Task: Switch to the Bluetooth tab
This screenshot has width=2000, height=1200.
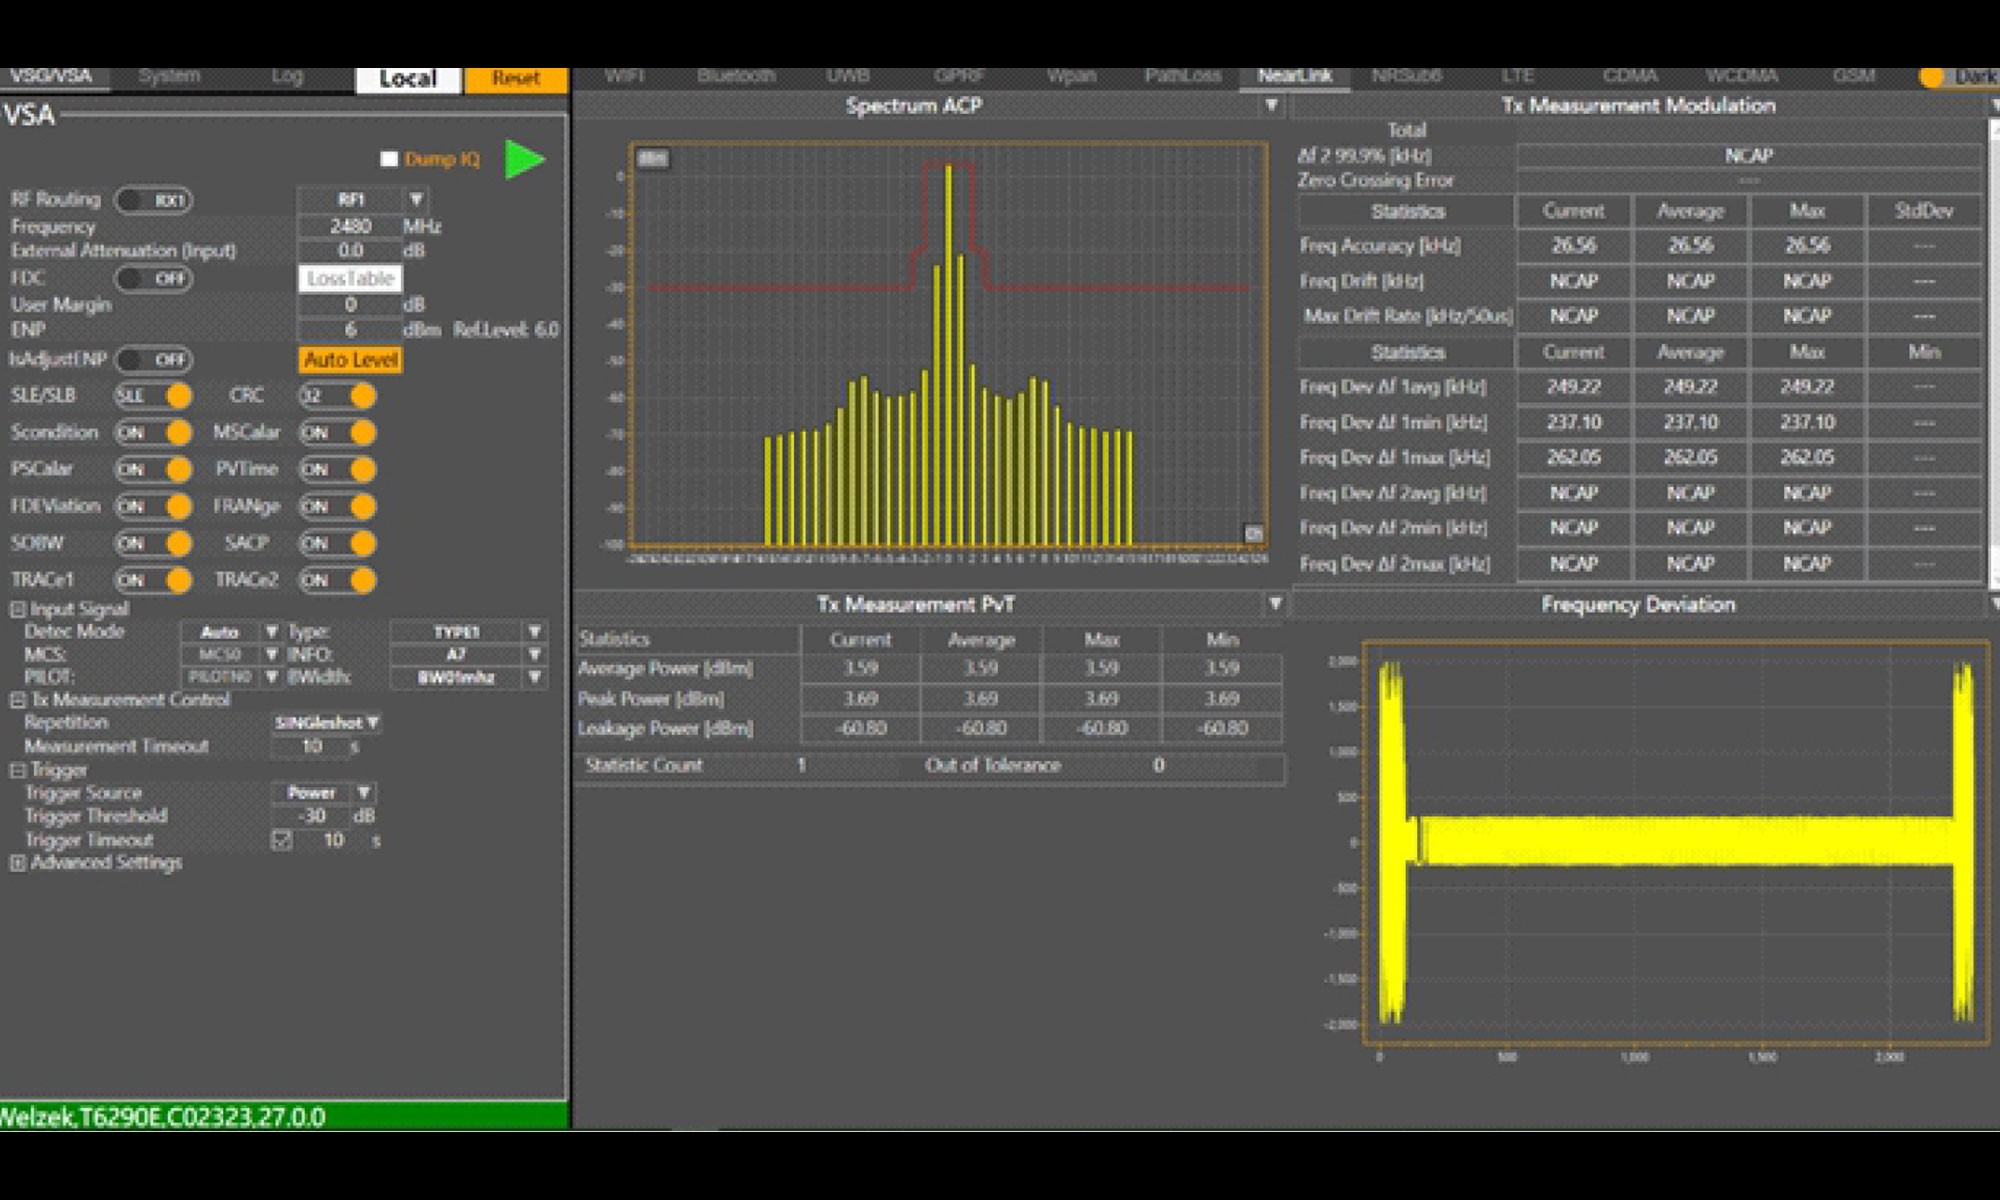Action: click(x=736, y=76)
